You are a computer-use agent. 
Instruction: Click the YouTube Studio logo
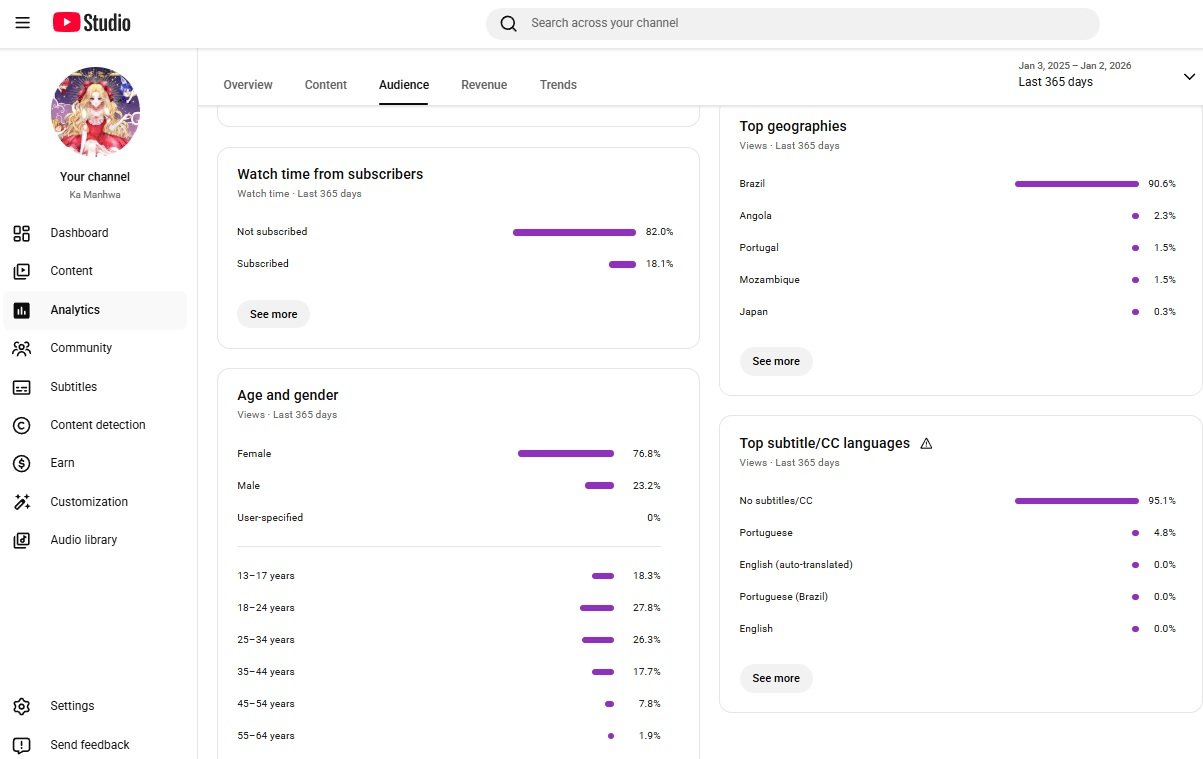coord(92,23)
